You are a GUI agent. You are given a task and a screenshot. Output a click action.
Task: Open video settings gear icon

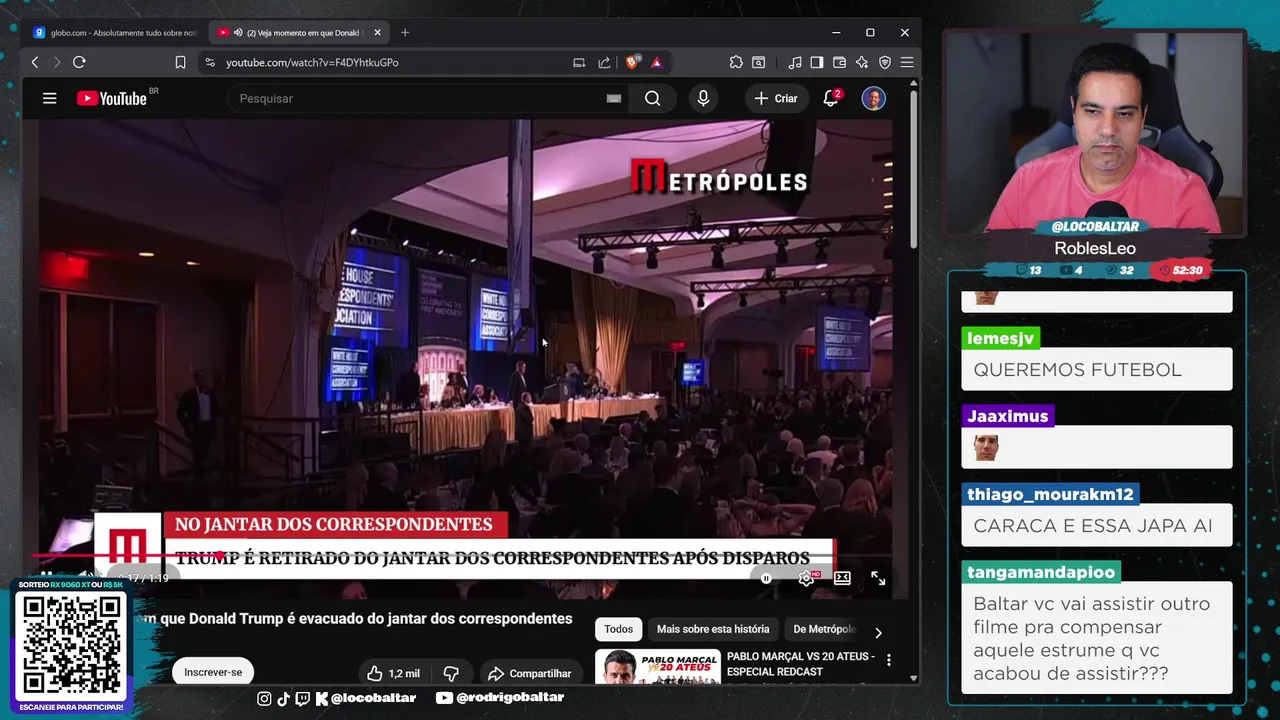pyautogui.click(x=806, y=578)
